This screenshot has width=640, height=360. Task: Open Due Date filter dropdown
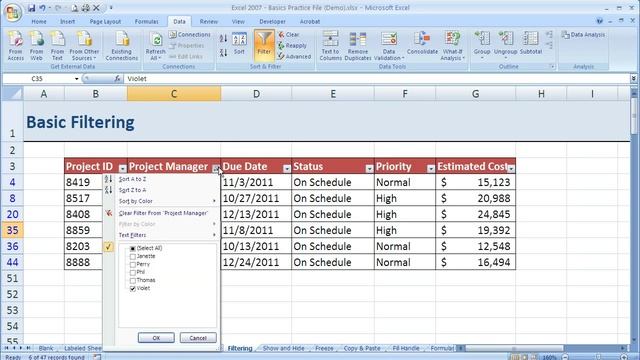point(287,168)
